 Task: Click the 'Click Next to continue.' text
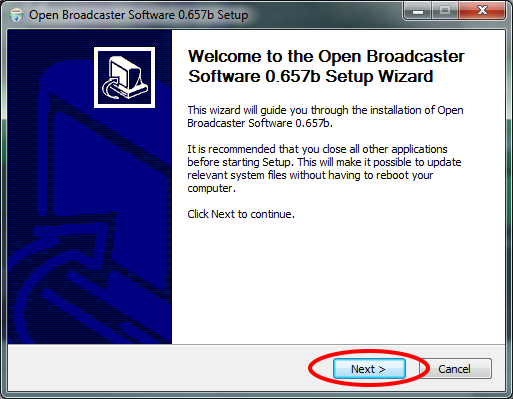tap(241, 214)
